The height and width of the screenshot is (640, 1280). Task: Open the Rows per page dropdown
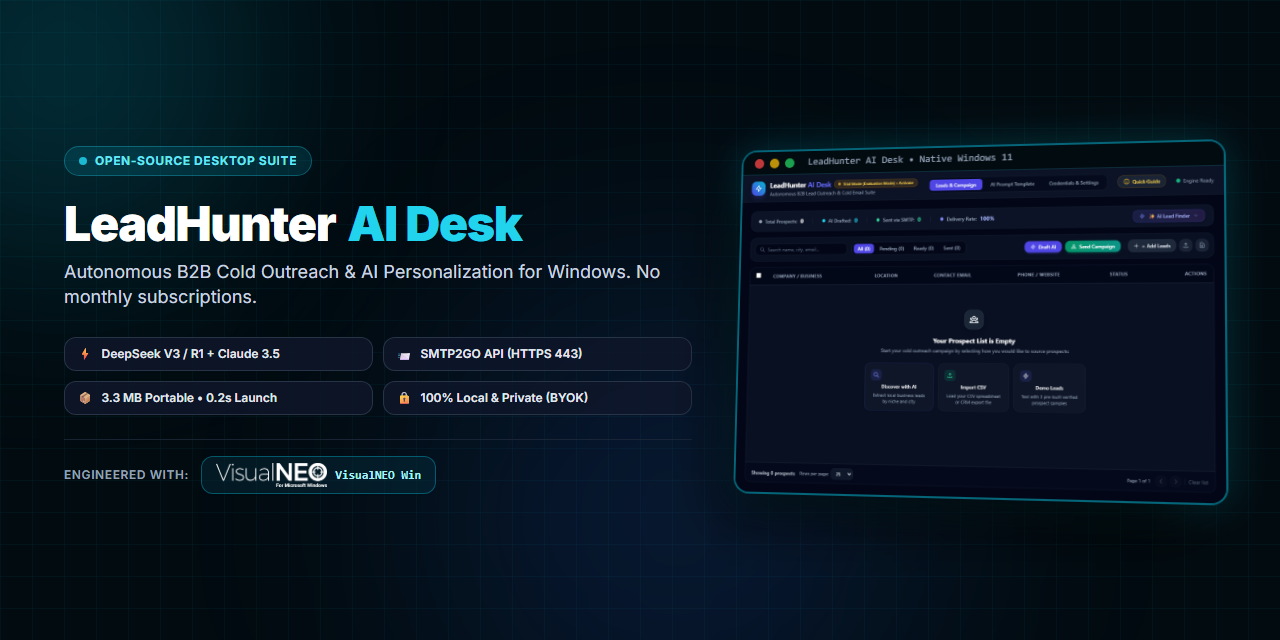[842, 474]
